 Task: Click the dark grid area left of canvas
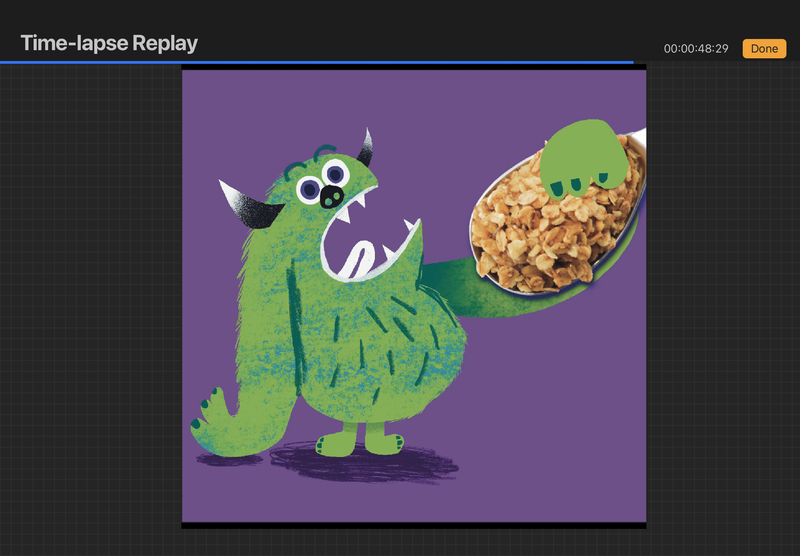coord(90,300)
